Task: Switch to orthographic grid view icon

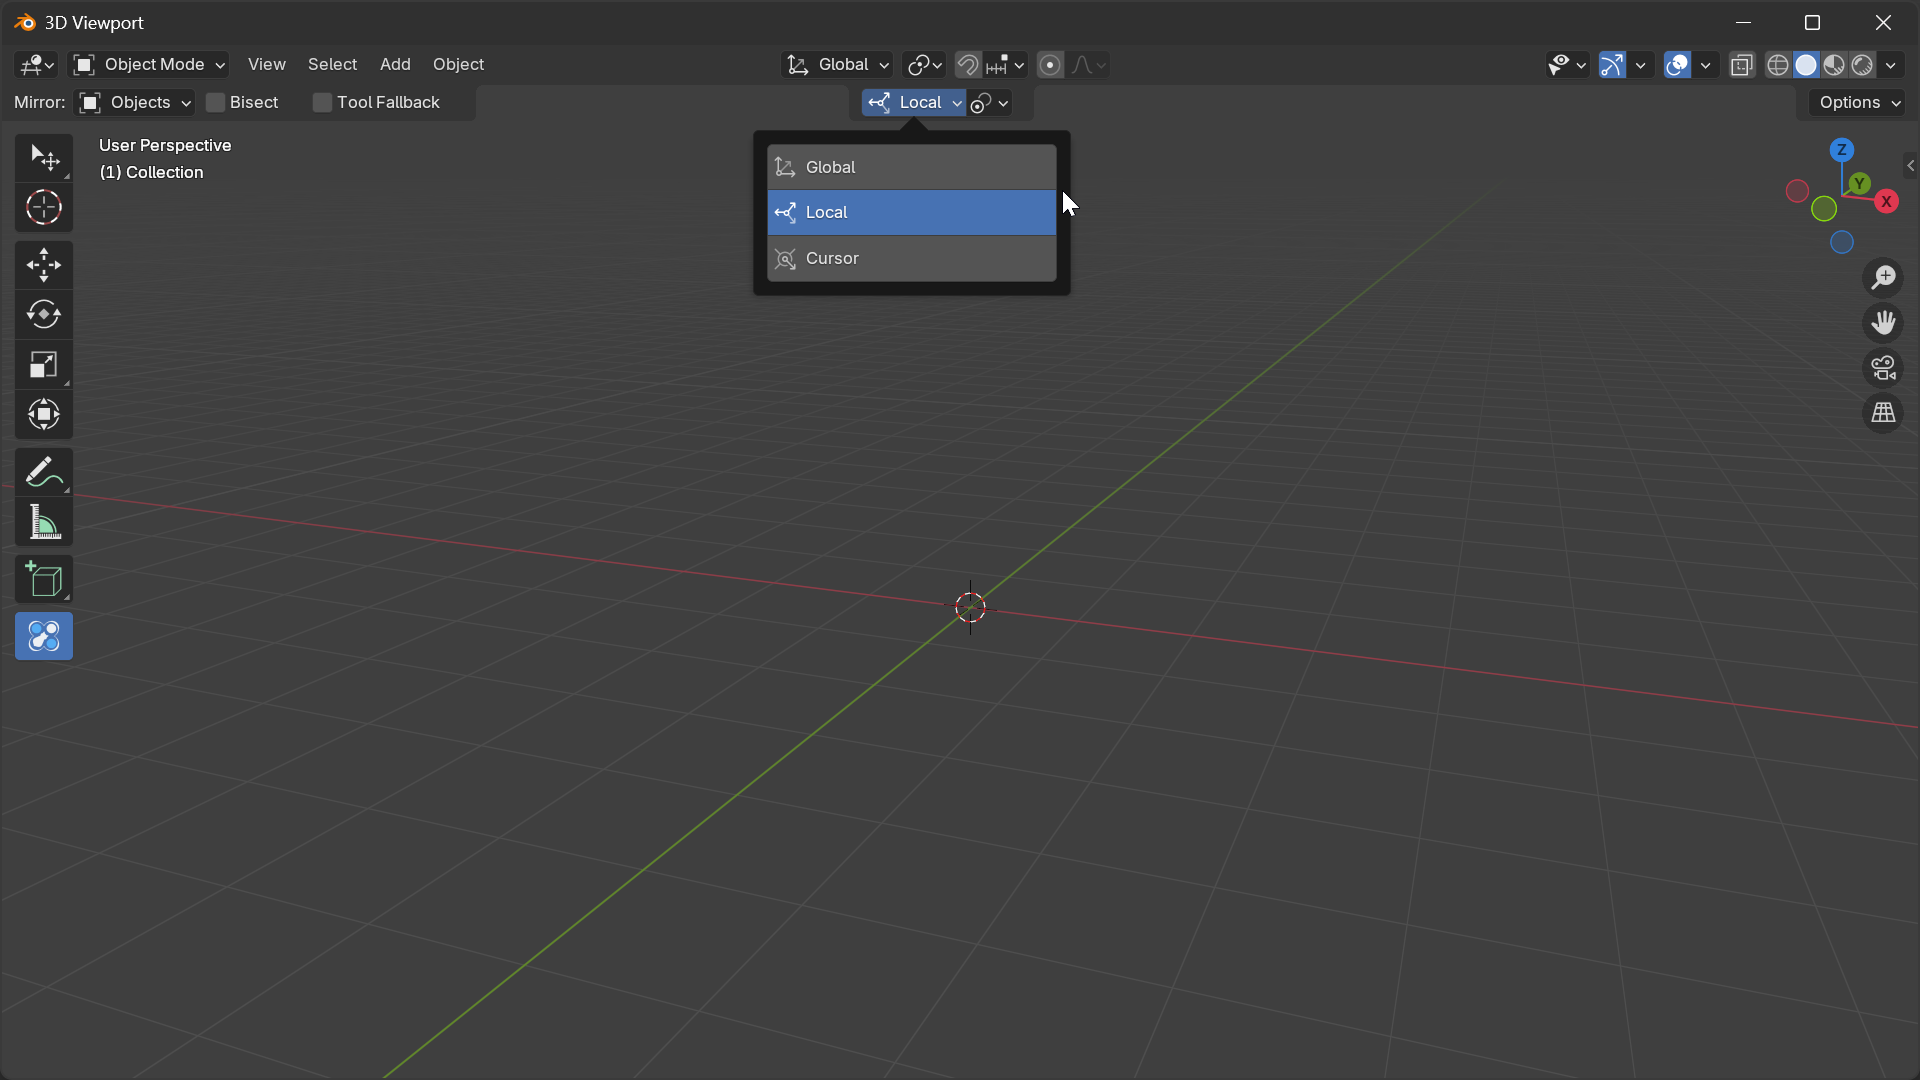Action: point(1883,413)
